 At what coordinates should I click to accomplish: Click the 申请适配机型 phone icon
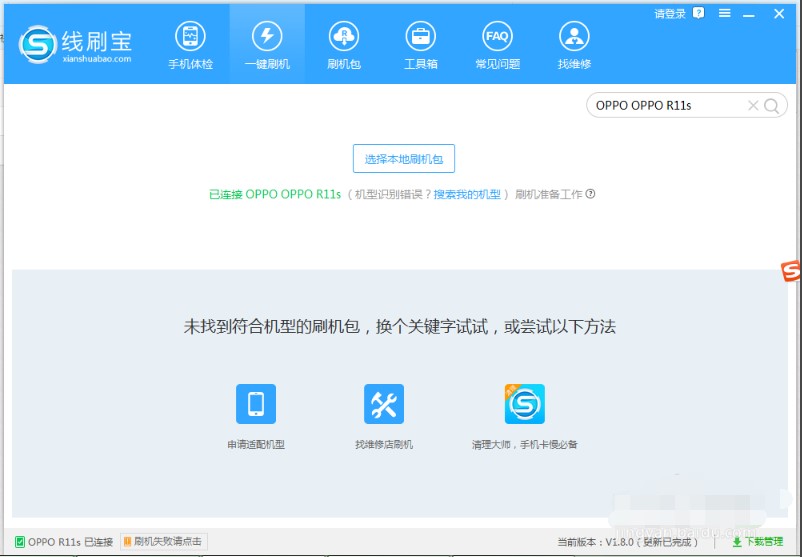(x=256, y=404)
